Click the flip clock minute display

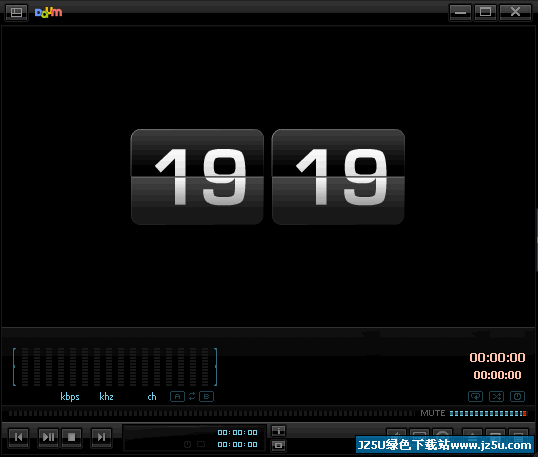tap(338, 177)
